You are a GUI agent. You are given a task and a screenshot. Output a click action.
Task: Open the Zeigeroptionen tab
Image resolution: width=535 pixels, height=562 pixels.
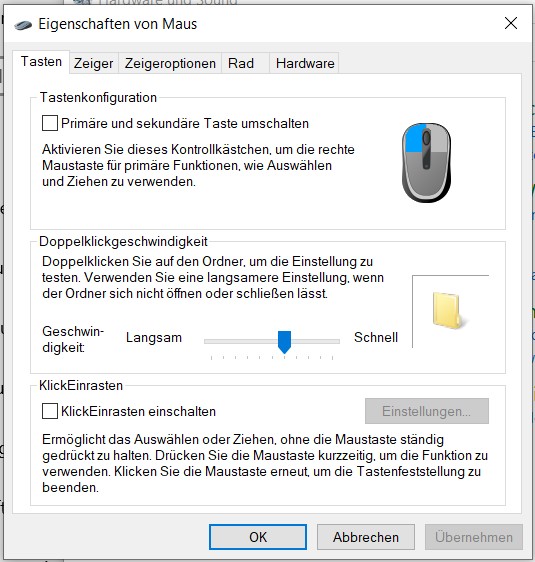click(x=170, y=63)
